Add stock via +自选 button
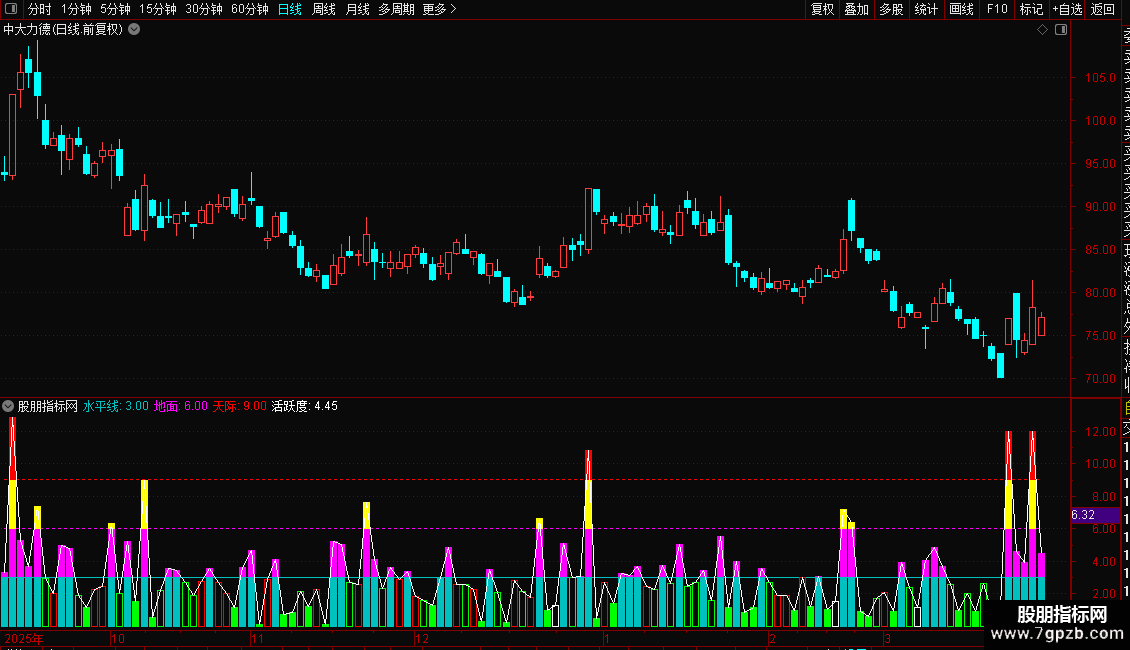Image resolution: width=1130 pixels, height=650 pixels. (x=1067, y=9)
